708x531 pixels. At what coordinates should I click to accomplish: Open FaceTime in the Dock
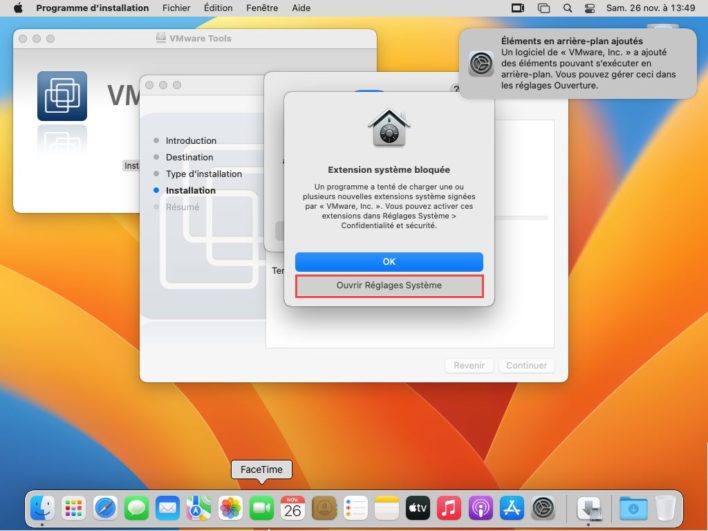pyautogui.click(x=261, y=508)
